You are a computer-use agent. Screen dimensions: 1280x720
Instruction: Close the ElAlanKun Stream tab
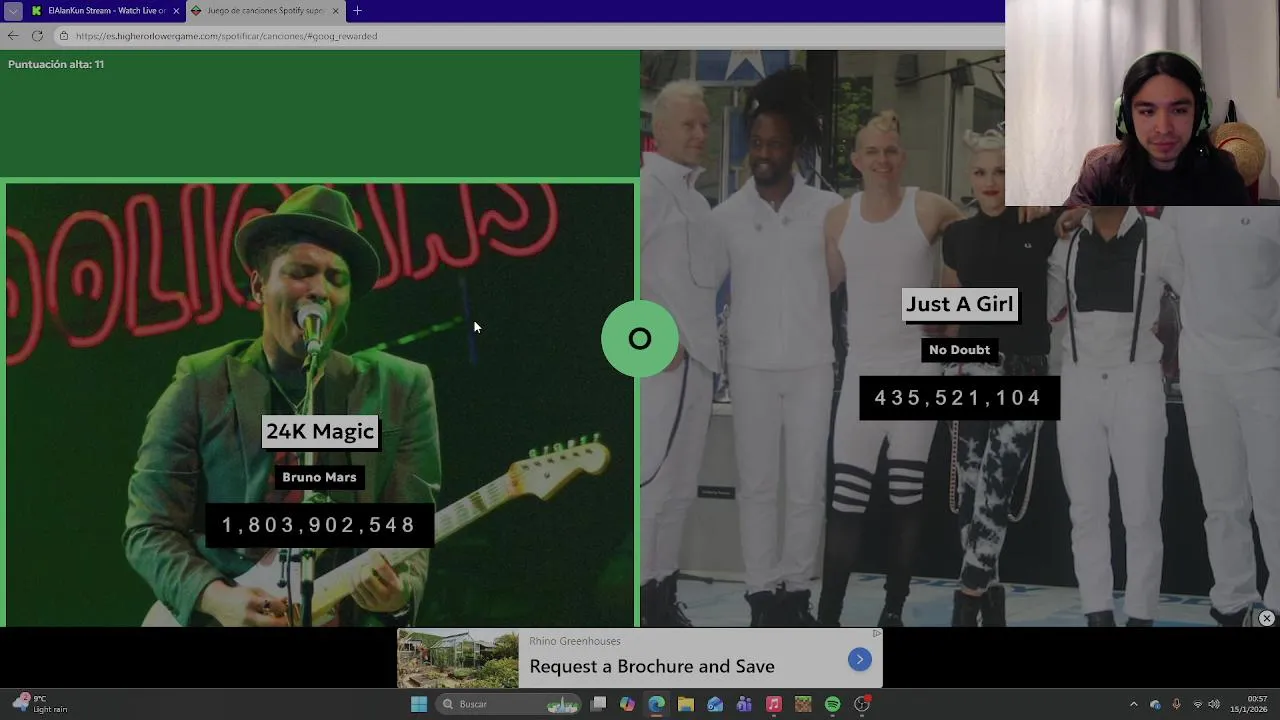[x=176, y=11]
